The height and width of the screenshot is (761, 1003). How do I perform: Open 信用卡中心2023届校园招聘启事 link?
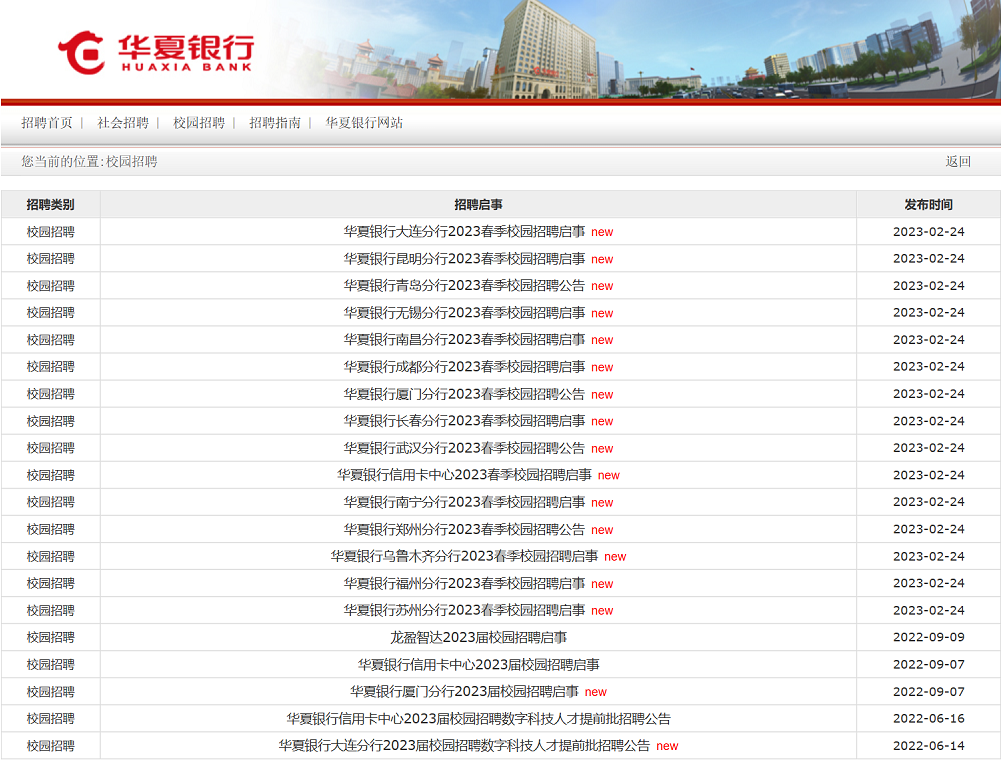coord(478,664)
